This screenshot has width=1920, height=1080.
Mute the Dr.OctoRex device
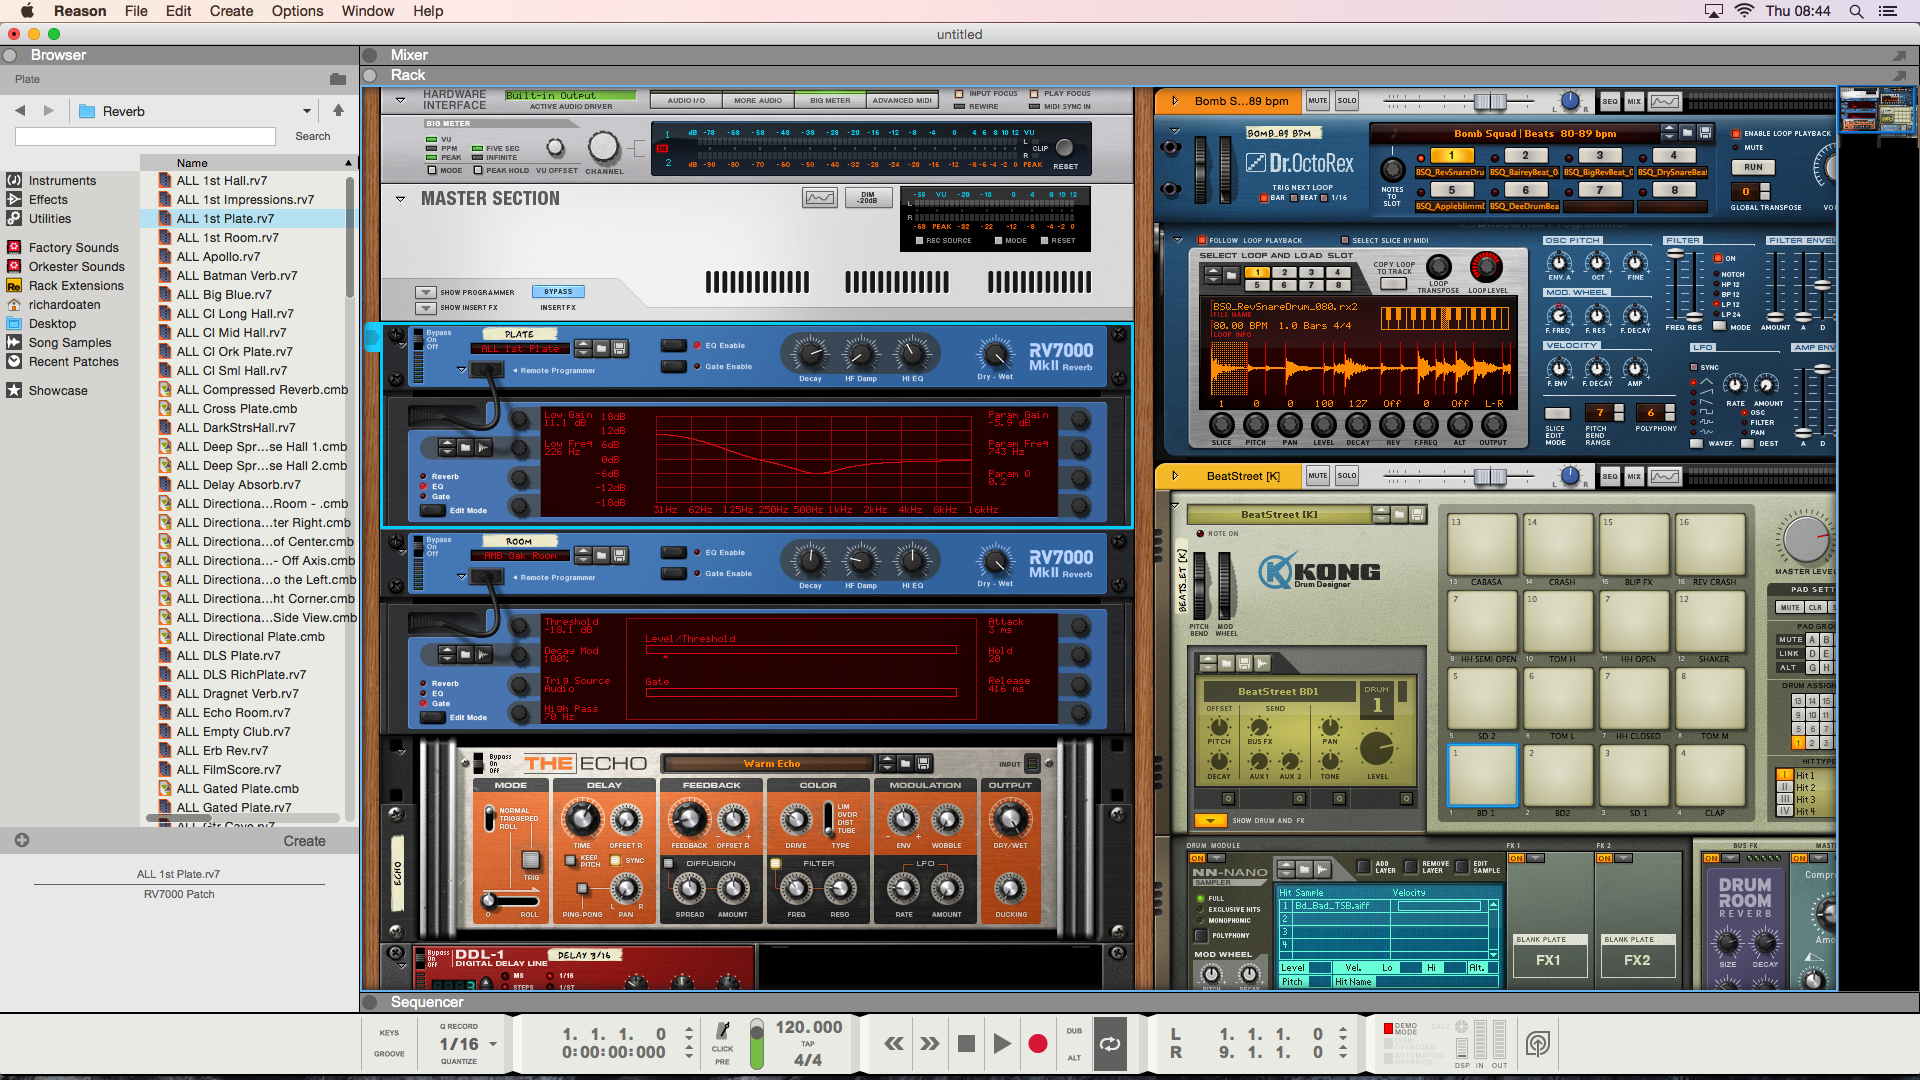click(1317, 100)
